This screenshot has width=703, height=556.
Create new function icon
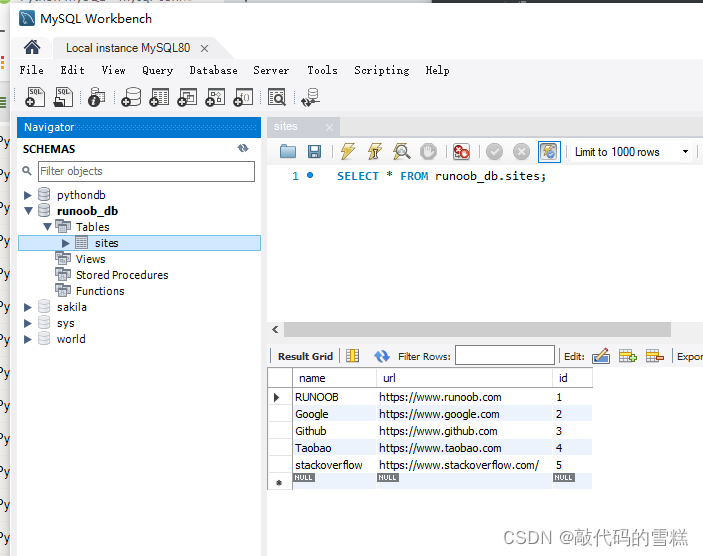243,97
